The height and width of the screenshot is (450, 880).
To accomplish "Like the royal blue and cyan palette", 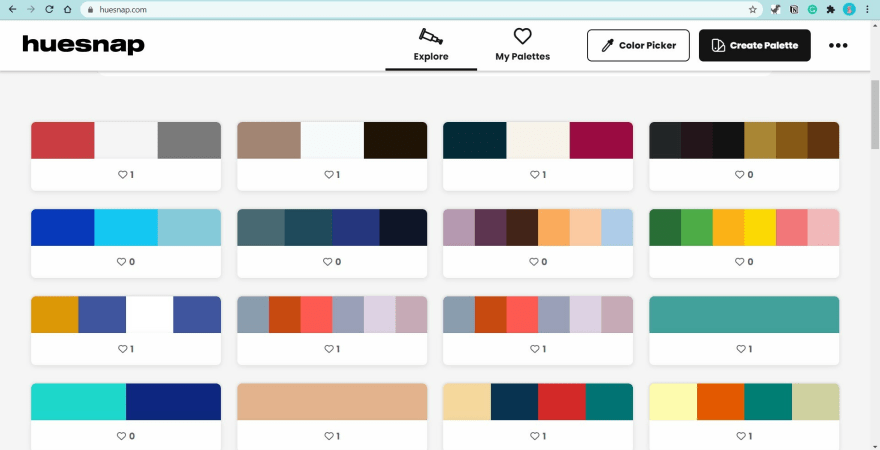I will 121,261.
